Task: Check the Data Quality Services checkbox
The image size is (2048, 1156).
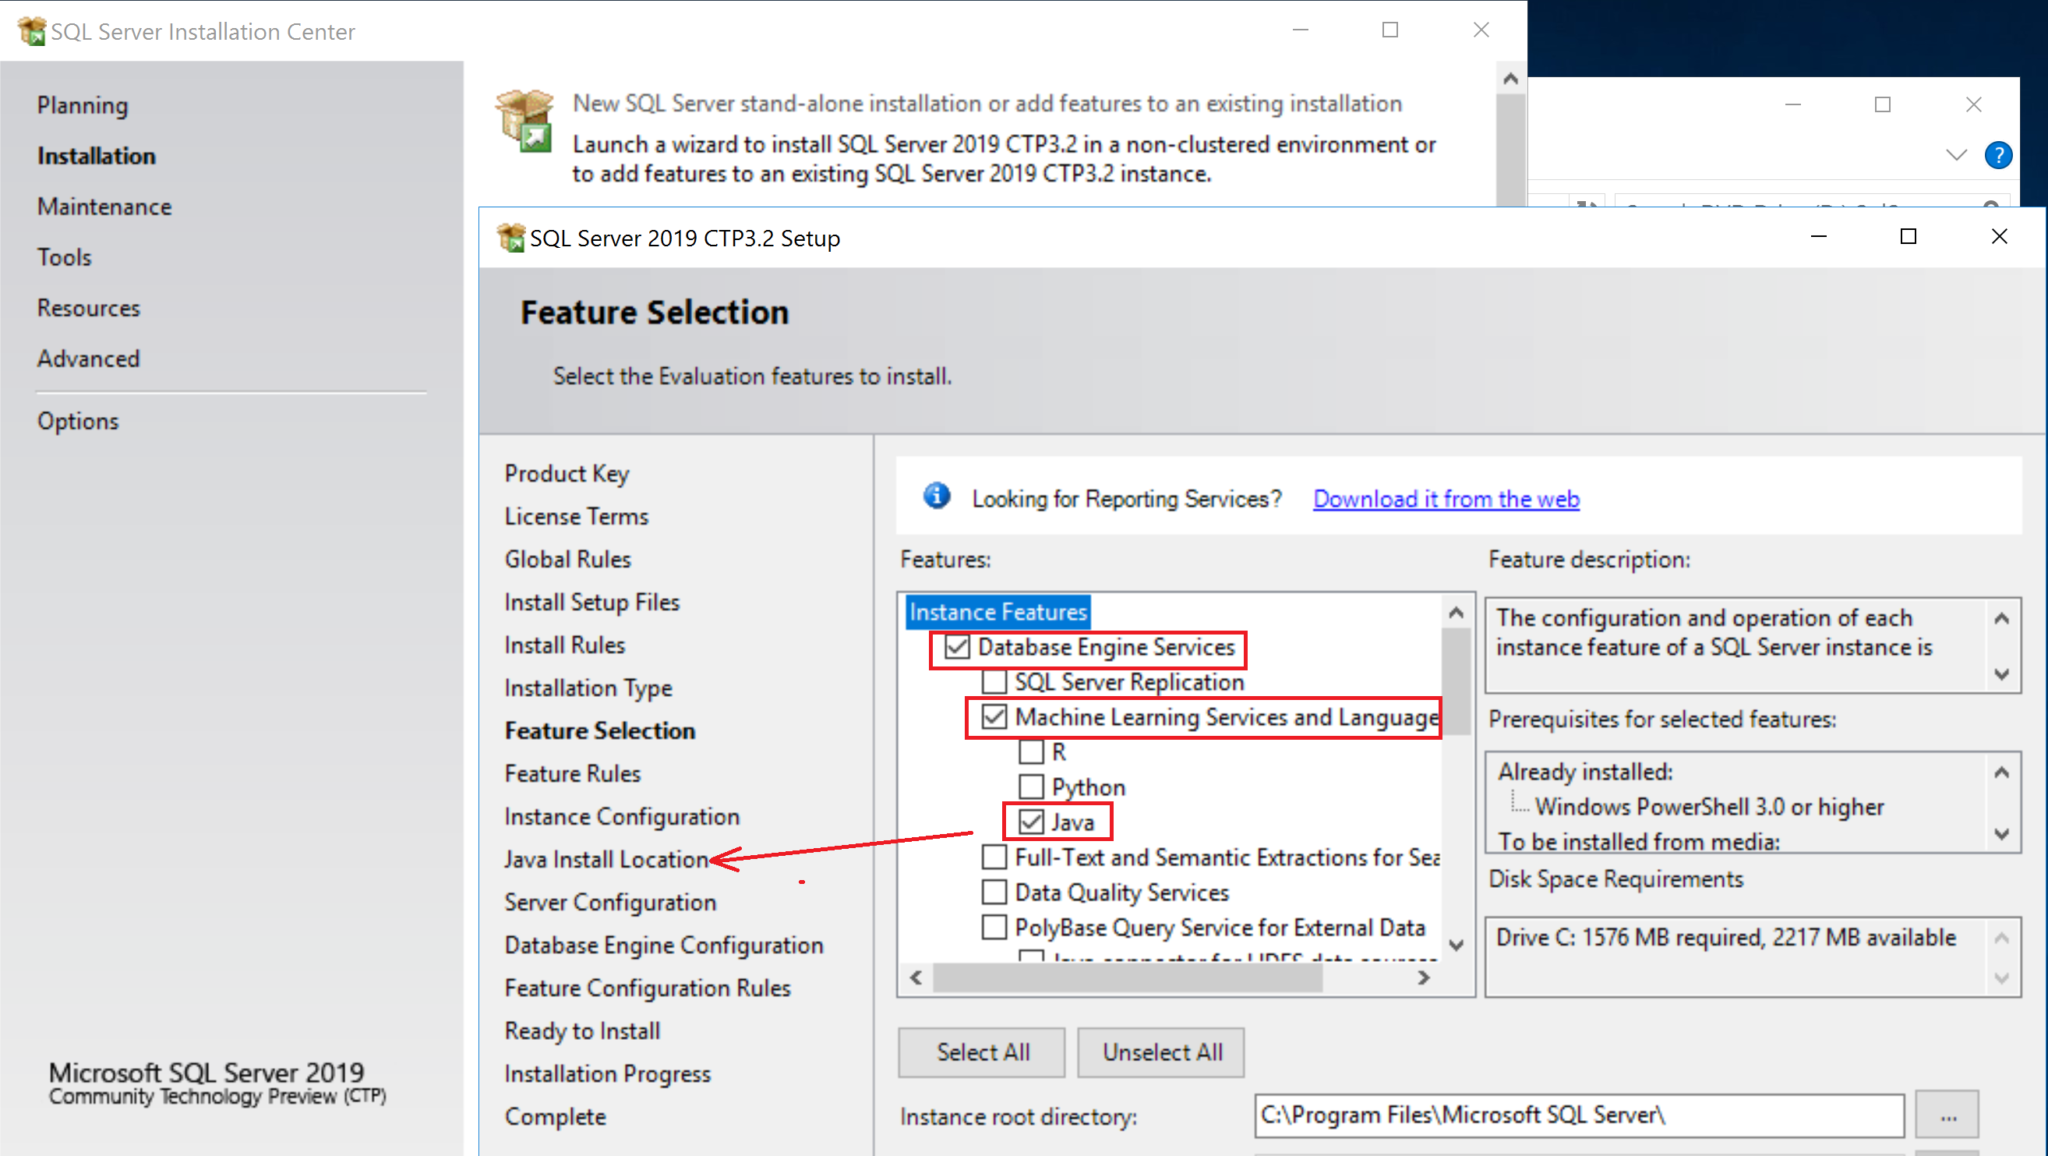Action: coord(994,892)
